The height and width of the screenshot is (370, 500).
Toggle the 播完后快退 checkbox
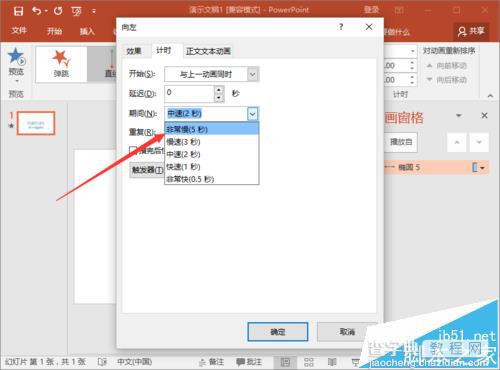click(x=133, y=150)
